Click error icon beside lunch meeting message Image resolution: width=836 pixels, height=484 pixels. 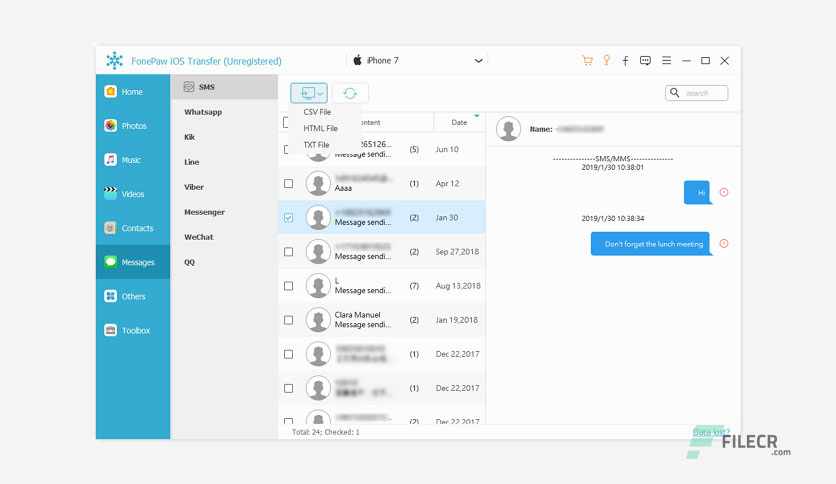point(724,243)
